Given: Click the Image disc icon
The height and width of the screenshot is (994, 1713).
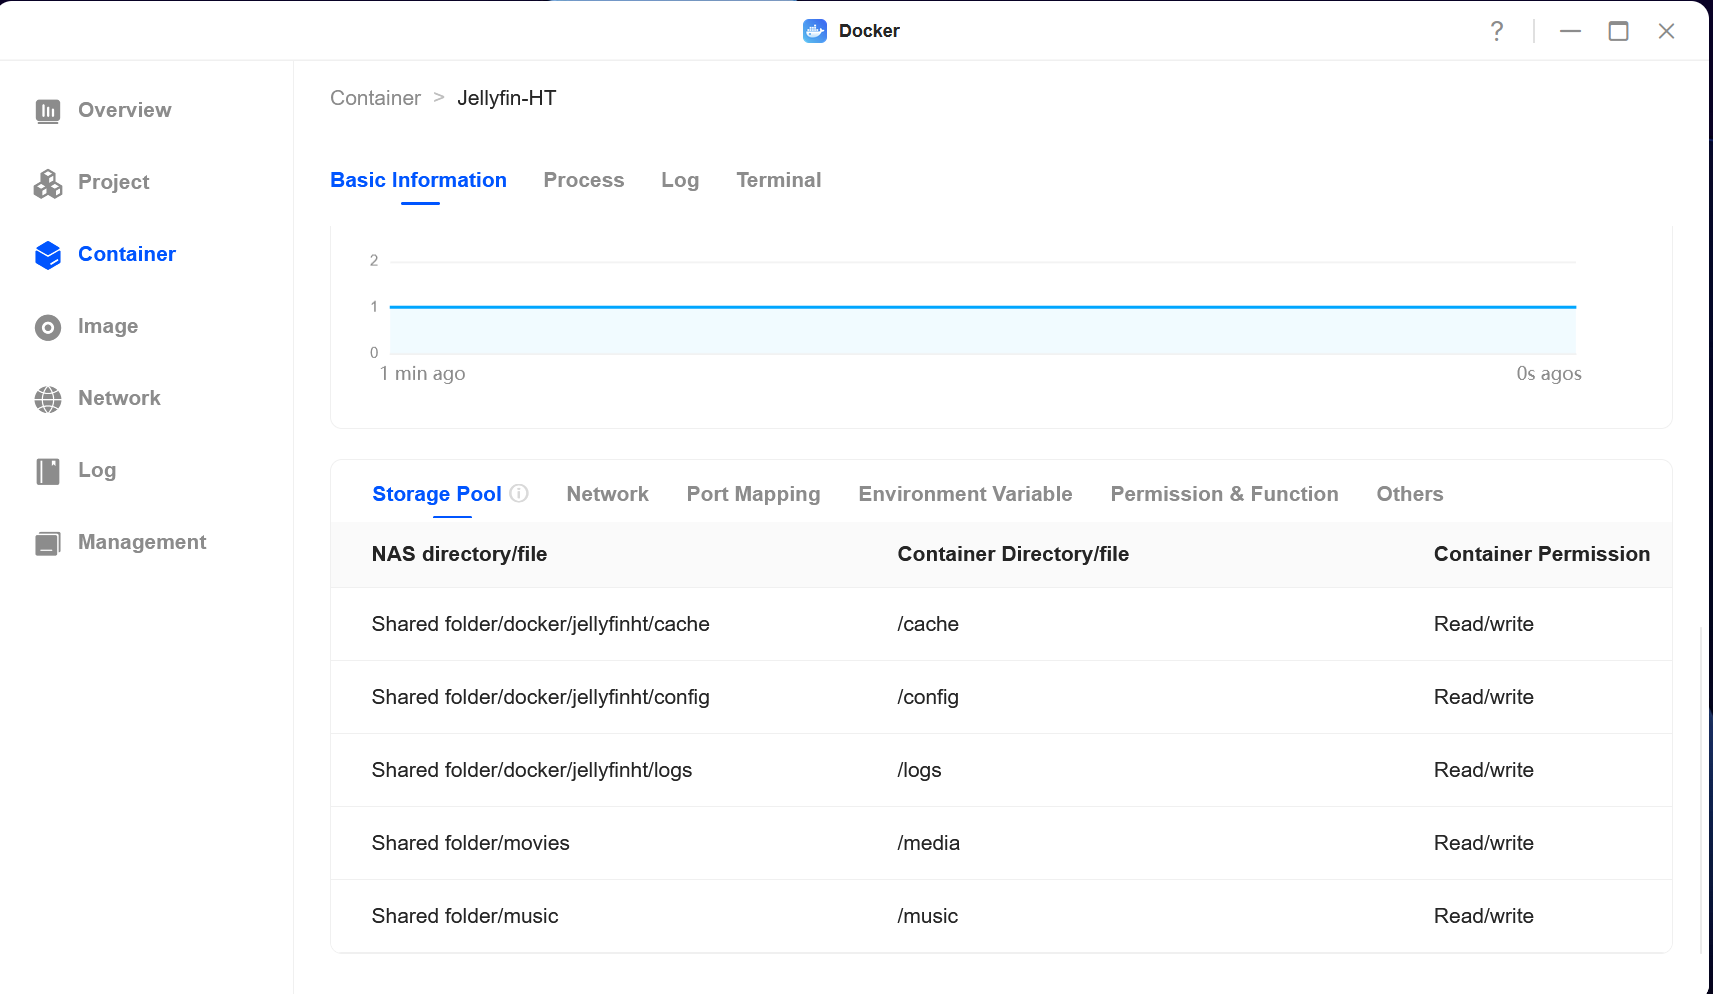Looking at the screenshot, I should pyautogui.click(x=48, y=327).
